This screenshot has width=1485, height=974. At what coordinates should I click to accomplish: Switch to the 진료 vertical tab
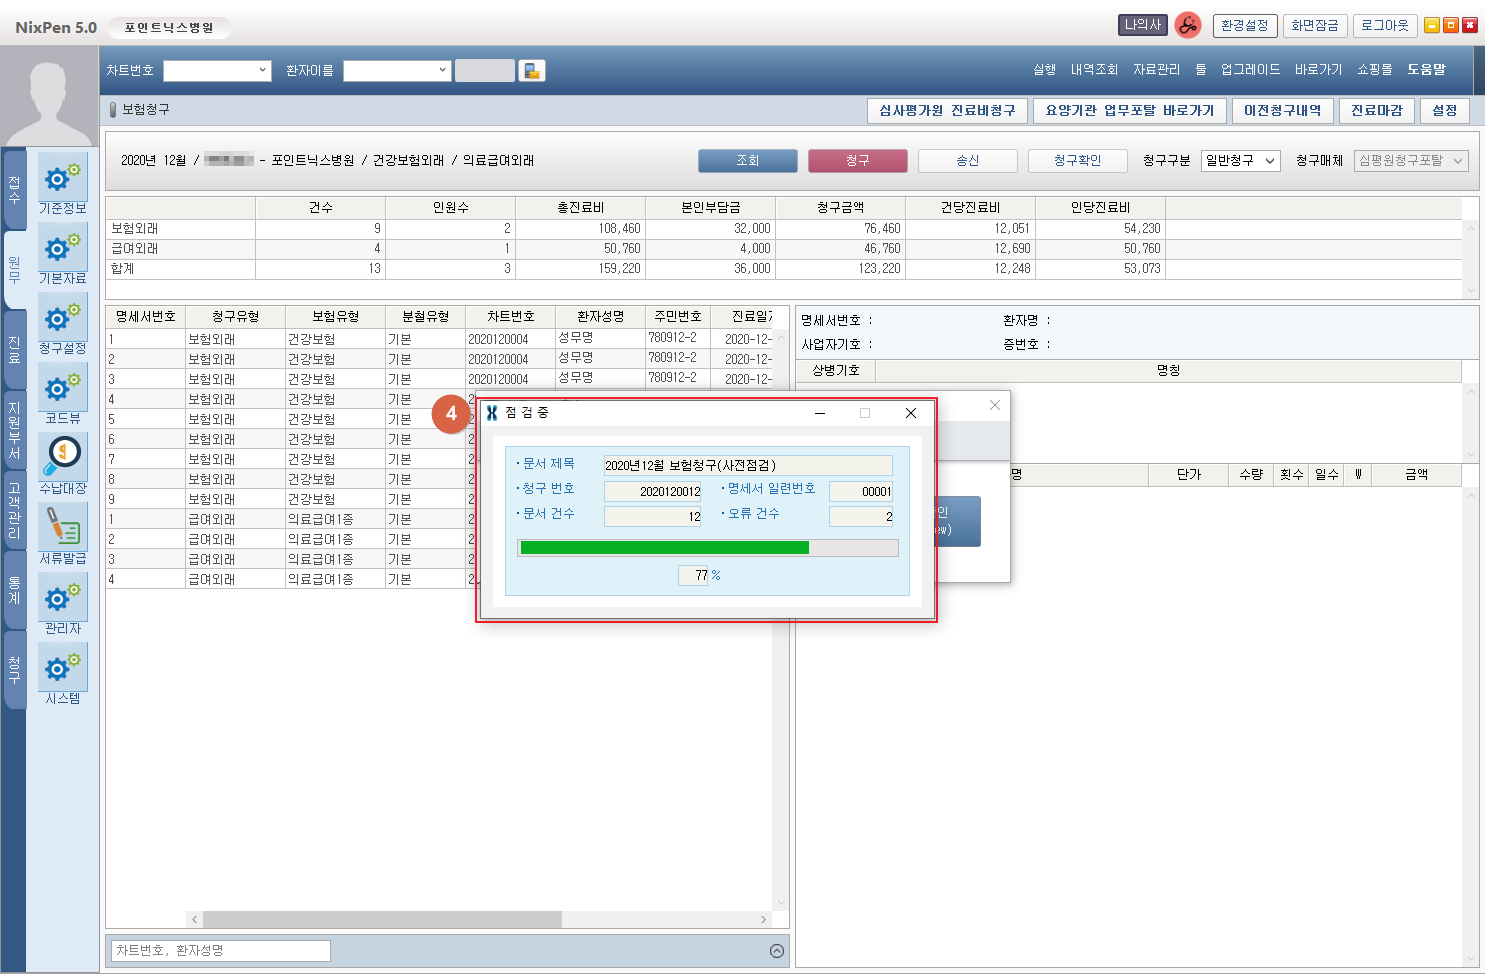click(14, 350)
